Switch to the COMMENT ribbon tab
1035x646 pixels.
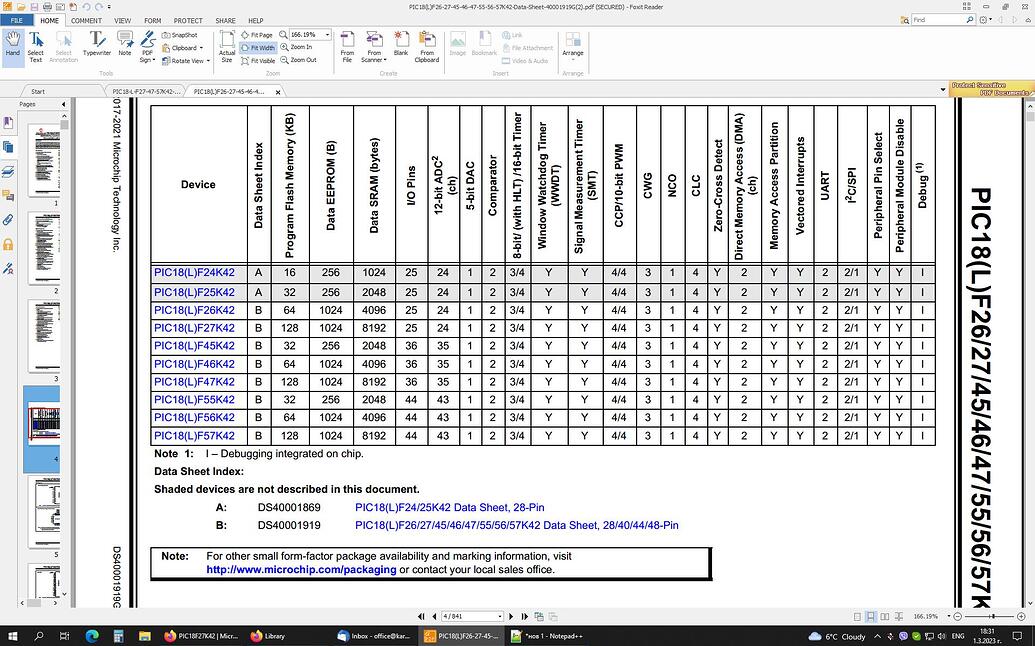pyautogui.click(x=86, y=20)
